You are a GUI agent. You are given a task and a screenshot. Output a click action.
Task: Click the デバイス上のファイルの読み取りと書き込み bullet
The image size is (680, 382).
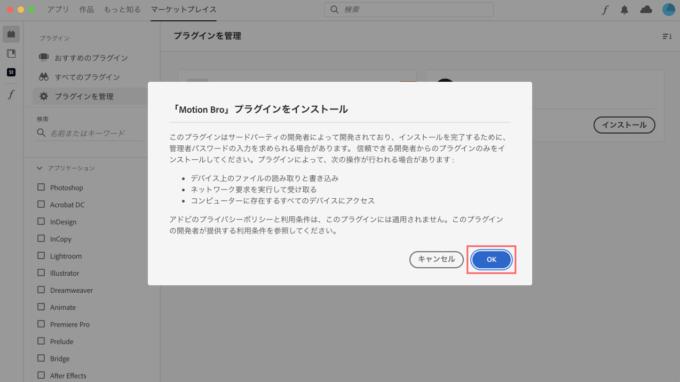point(265,178)
